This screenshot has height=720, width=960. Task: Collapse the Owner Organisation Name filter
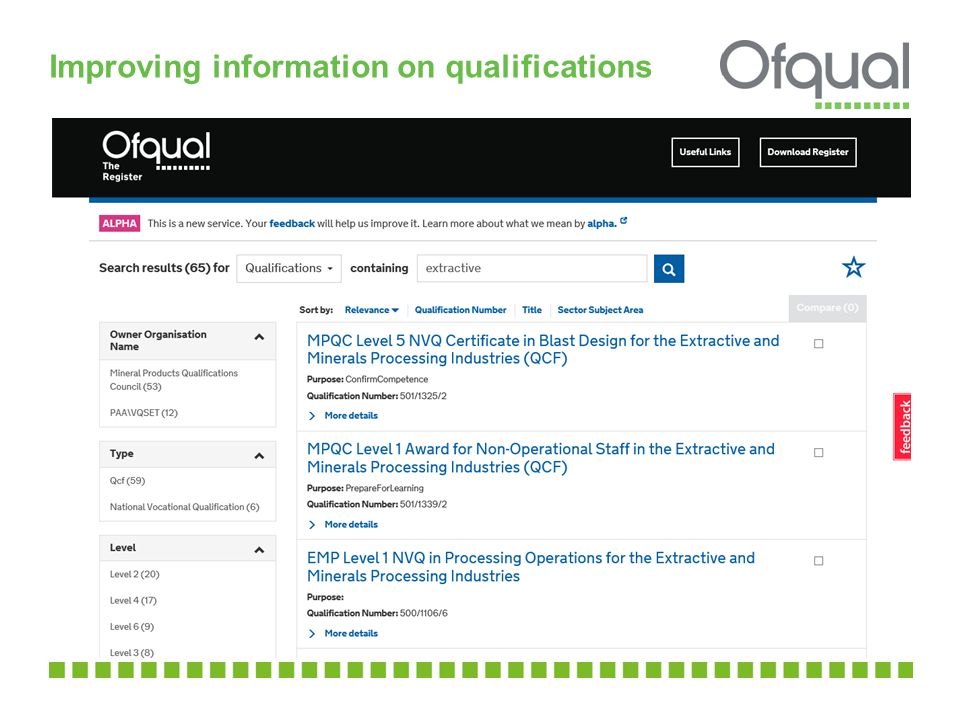coord(259,337)
